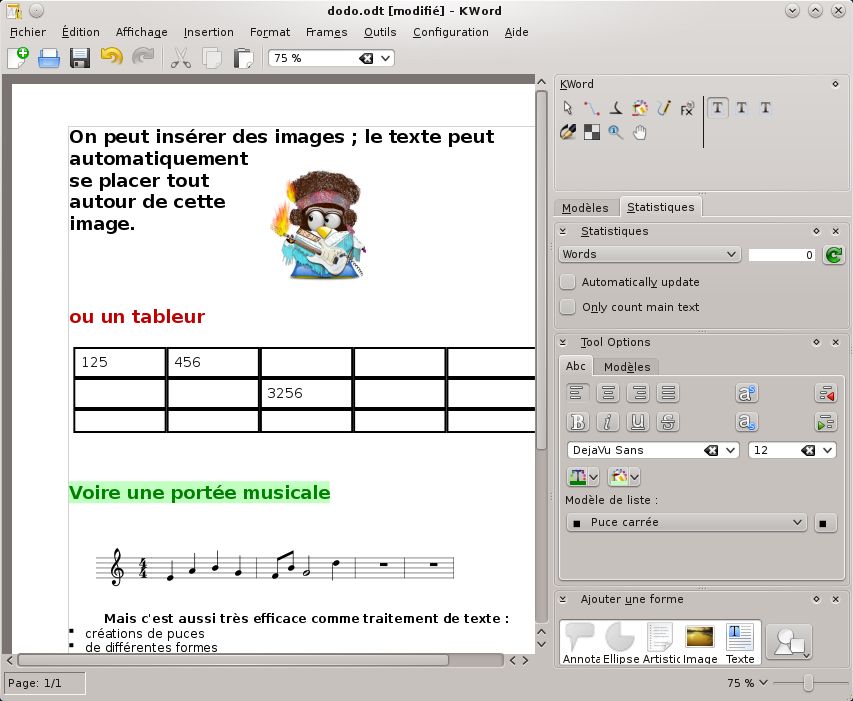
Task: Click the undo arrow in toolbar
Action: 111,58
